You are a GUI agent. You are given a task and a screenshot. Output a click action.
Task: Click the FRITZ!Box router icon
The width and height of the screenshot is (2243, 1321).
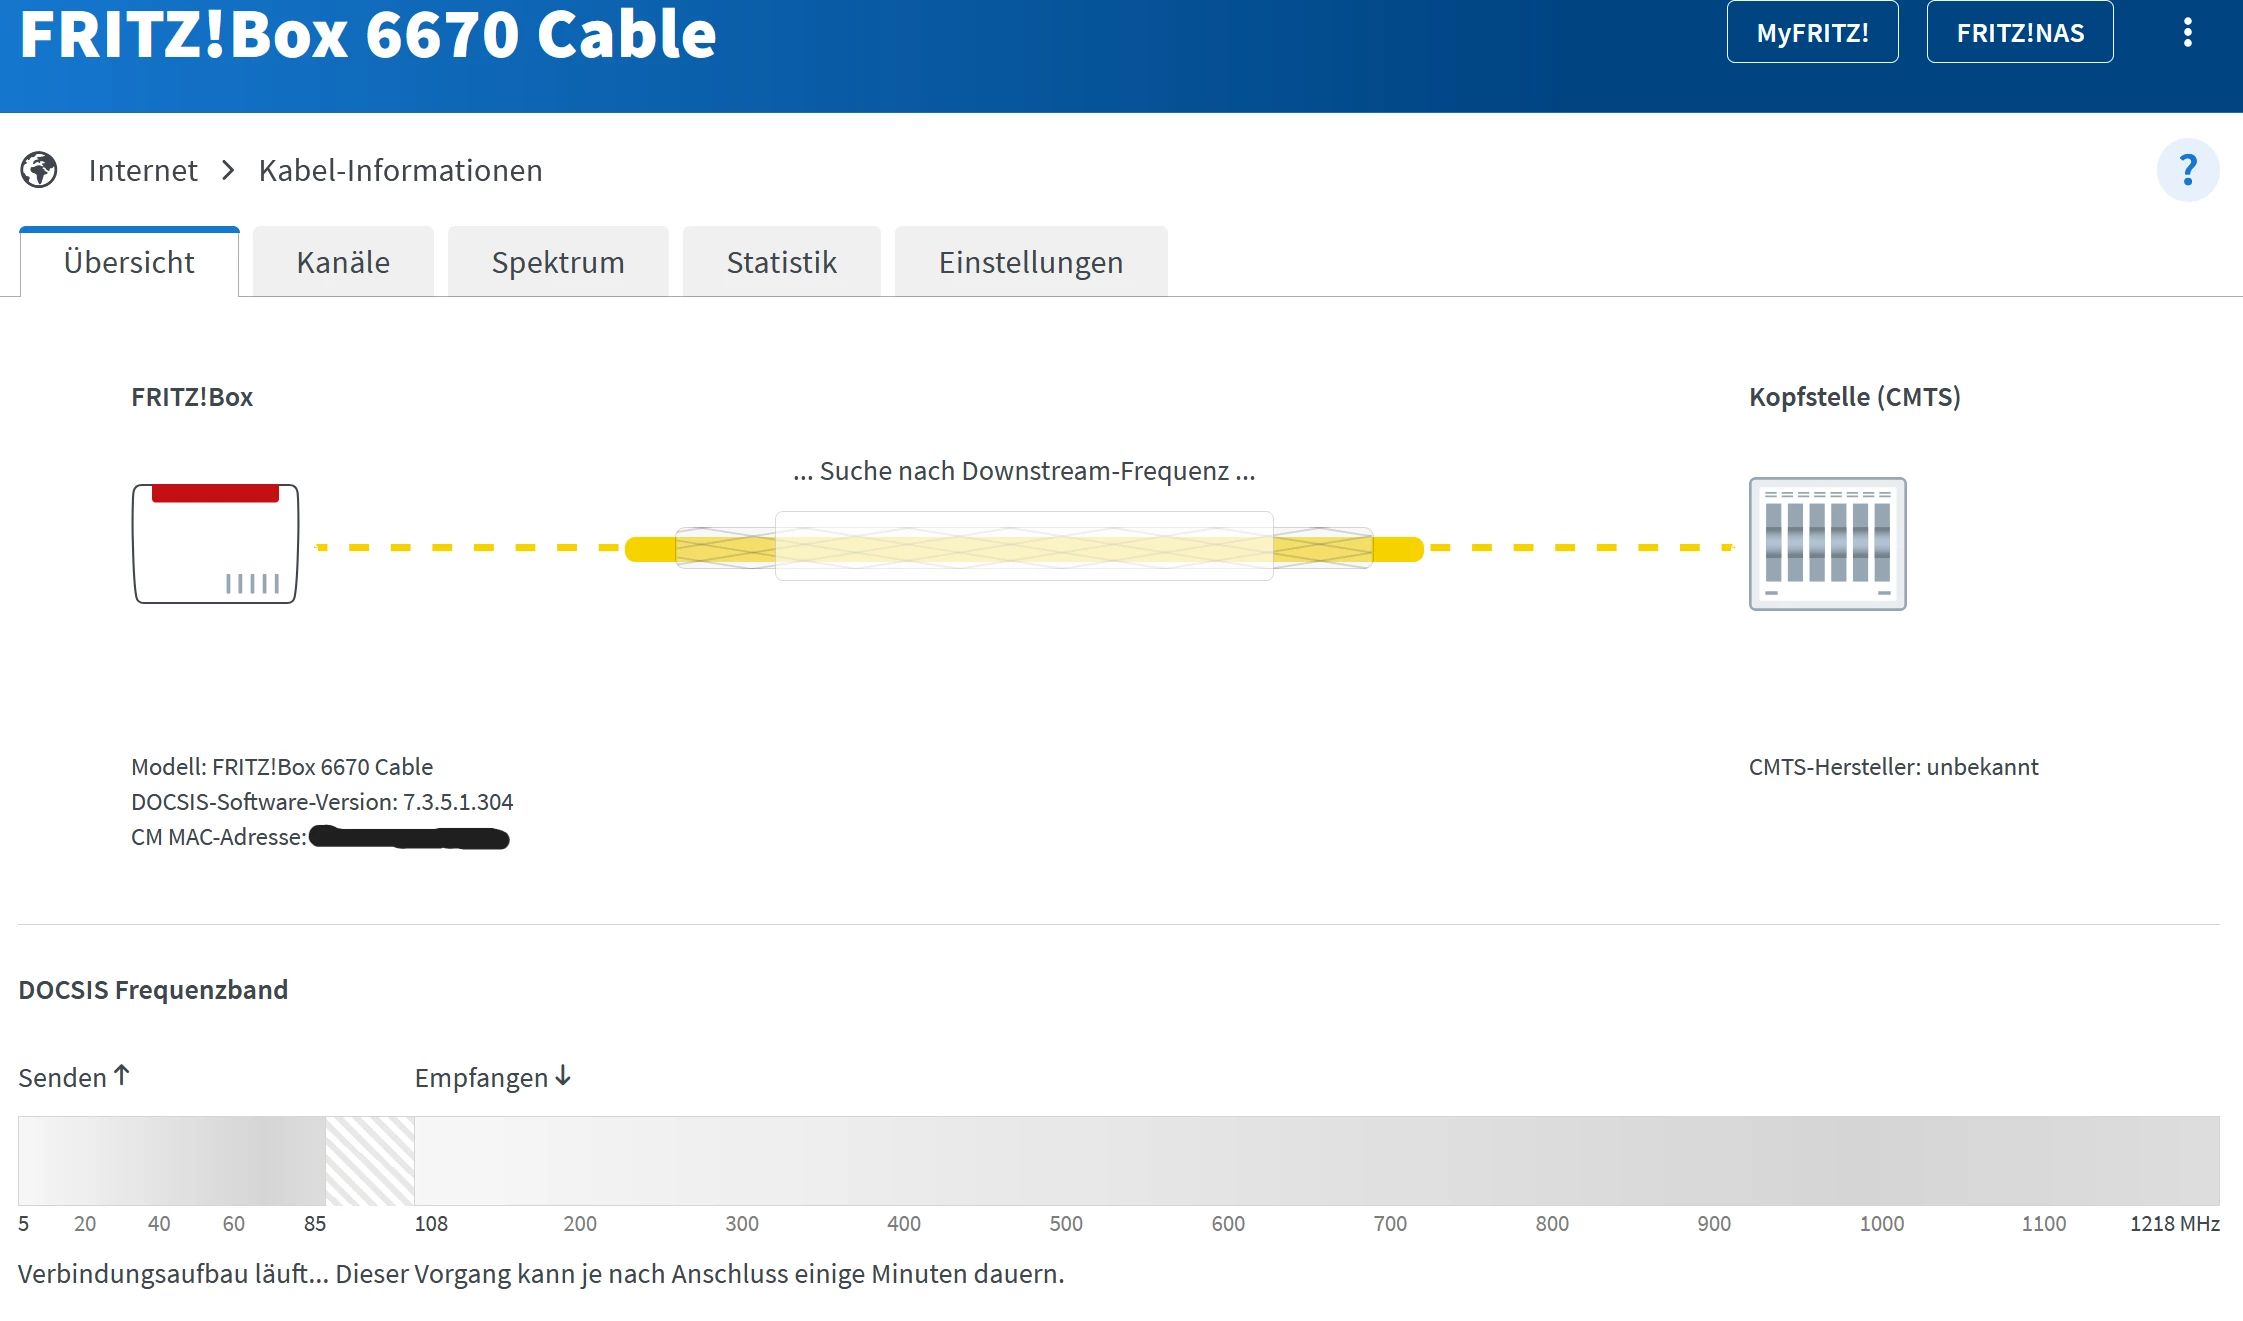[215, 544]
